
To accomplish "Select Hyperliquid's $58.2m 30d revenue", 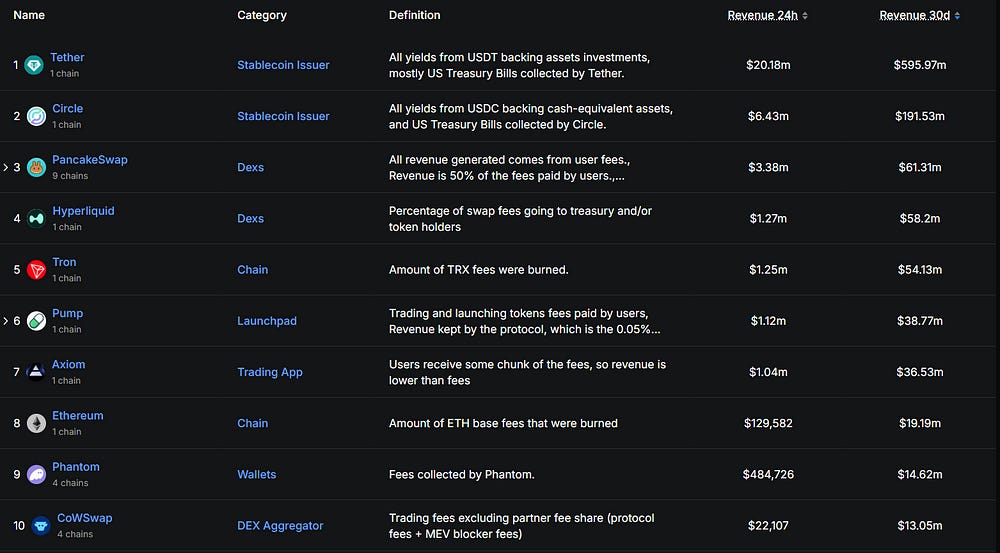I will [x=920, y=218].
